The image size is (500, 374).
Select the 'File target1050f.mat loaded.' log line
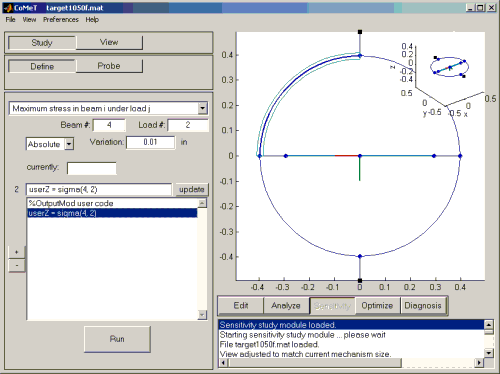pyautogui.click(x=351, y=344)
